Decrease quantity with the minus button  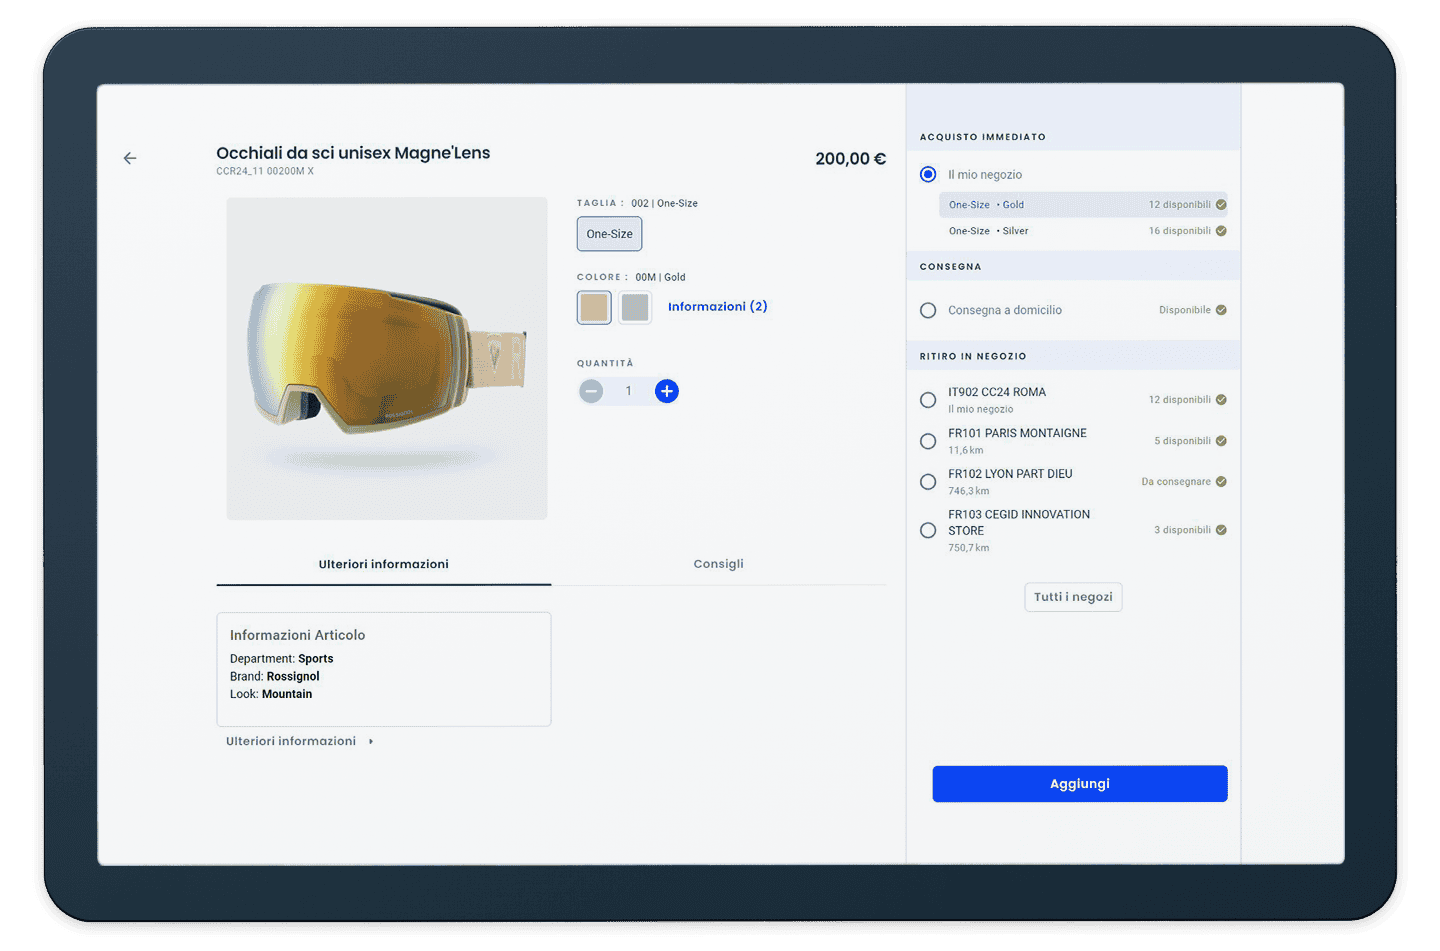click(x=591, y=391)
